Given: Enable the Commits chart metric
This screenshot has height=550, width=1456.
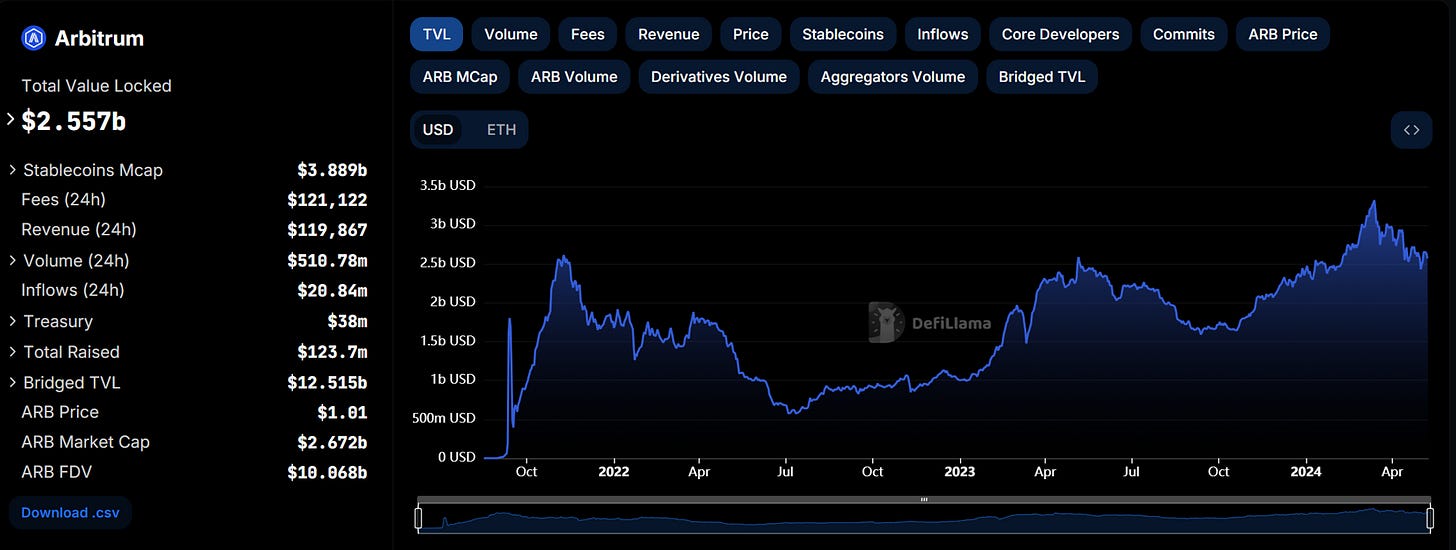Looking at the screenshot, I should point(1184,34).
